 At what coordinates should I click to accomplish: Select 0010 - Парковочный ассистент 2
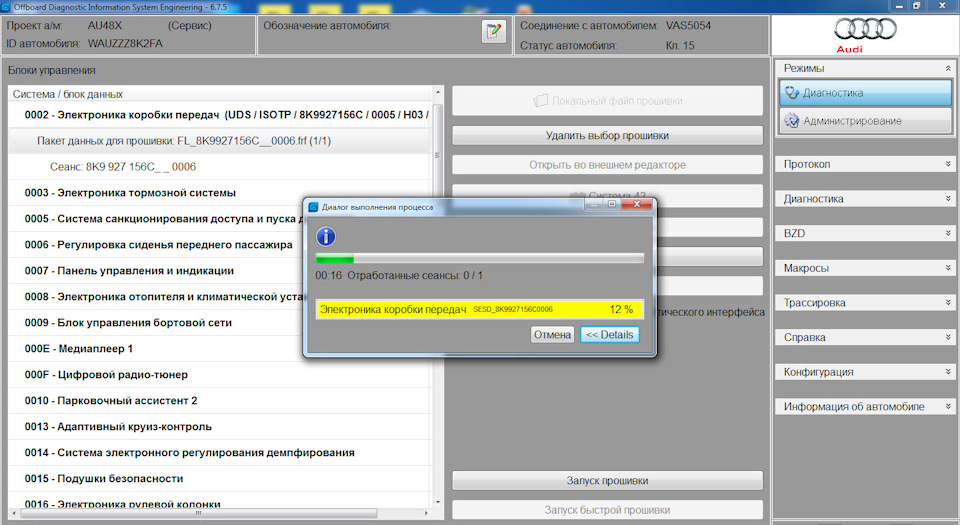point(220,401)
